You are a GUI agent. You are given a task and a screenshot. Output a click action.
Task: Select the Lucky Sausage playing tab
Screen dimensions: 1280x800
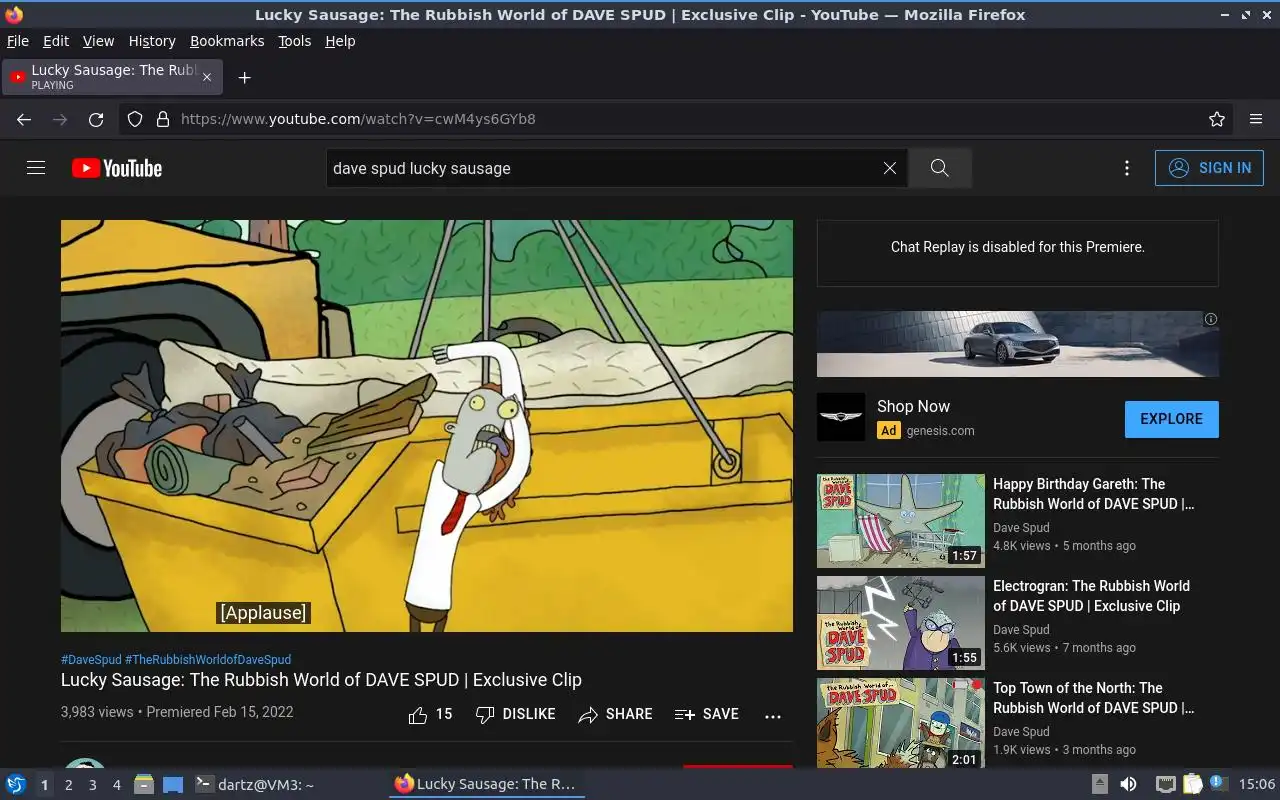click(112, 77)
